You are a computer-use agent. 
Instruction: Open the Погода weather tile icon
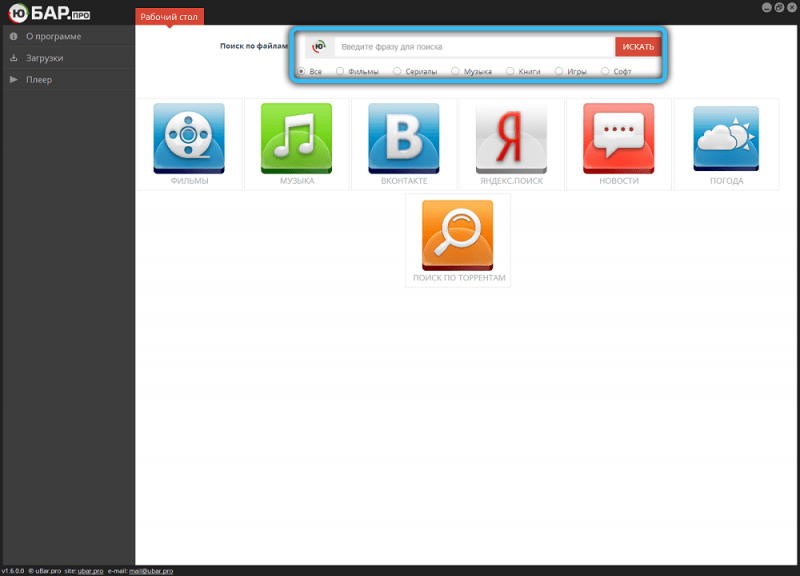[726, 138]
